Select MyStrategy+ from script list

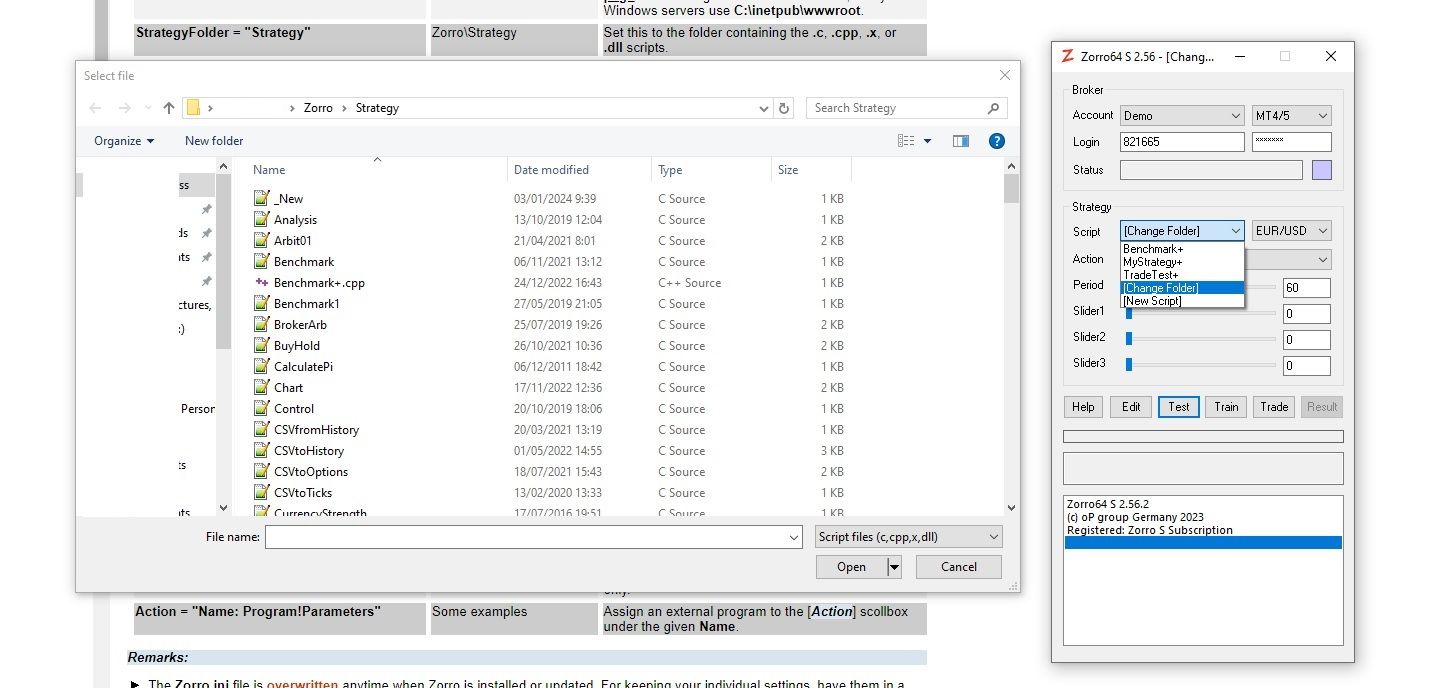point(1152,262)
